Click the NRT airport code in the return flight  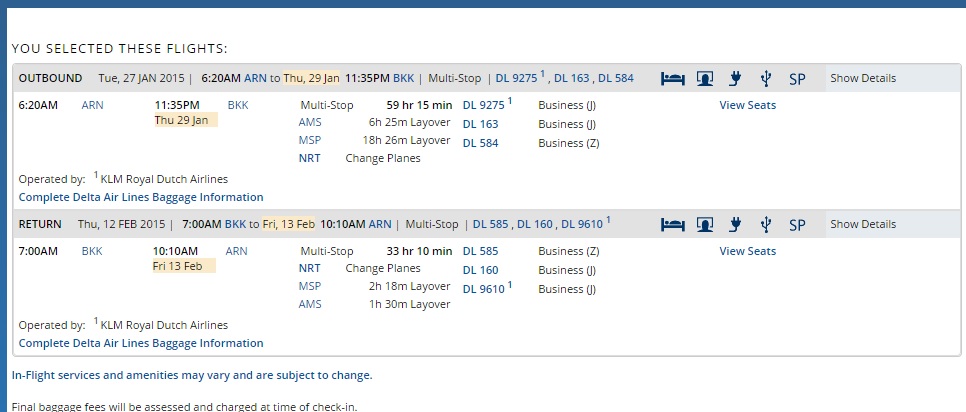[x=310, y=270]
